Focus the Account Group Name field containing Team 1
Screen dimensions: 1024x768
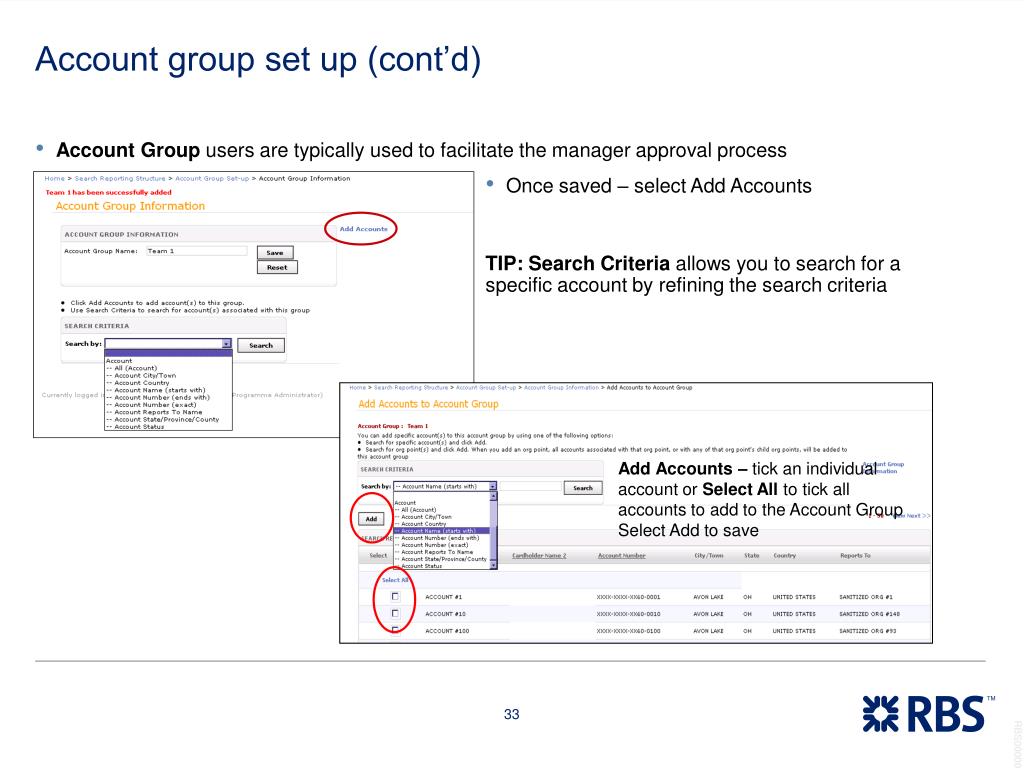coord(197,251)
